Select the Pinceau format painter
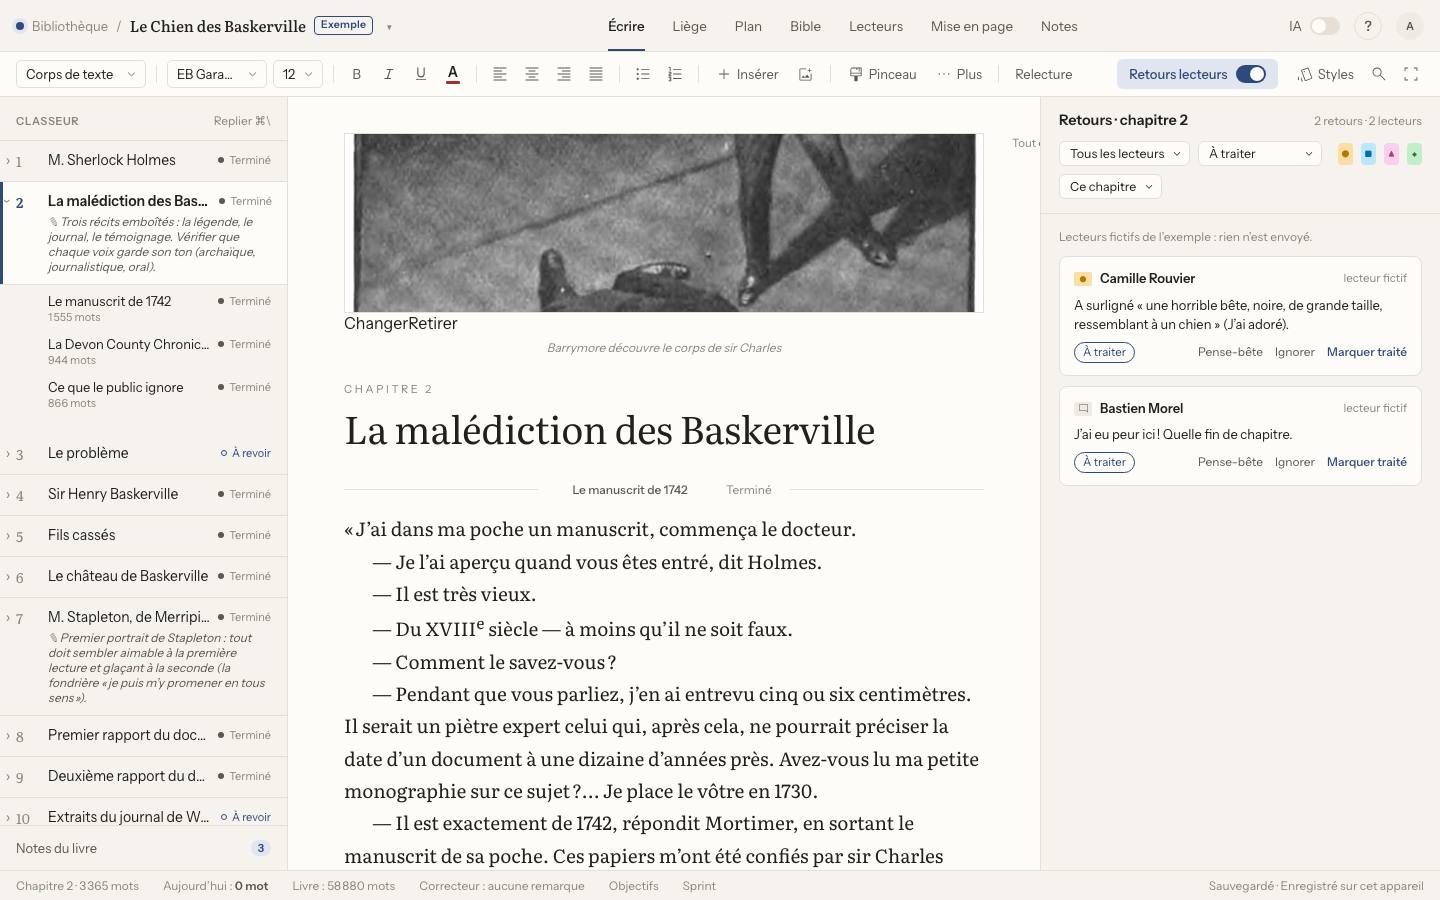1440x900 pixels. click(883, 74)
